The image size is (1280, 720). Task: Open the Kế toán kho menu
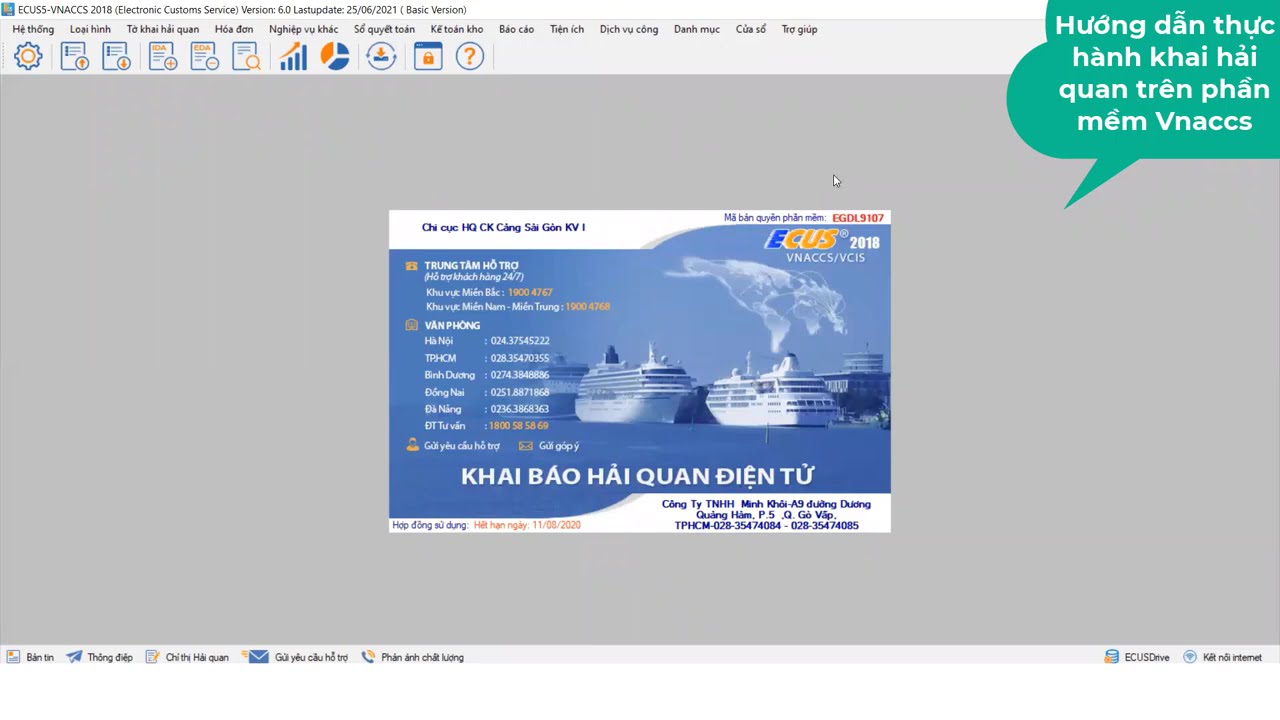click(457, 29)
